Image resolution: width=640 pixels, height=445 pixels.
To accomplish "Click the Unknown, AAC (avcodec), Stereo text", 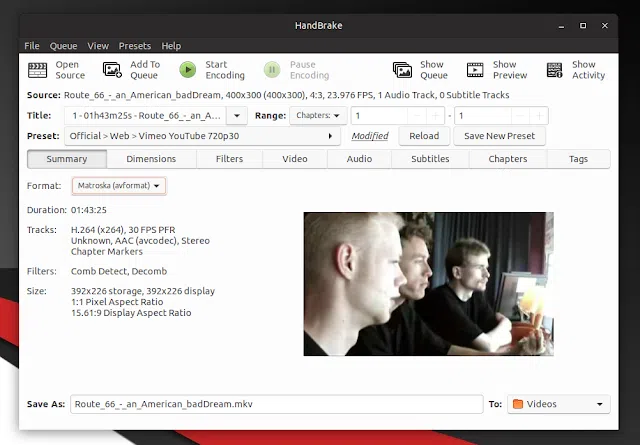I will pyautogui.click(x=140, y=241).
